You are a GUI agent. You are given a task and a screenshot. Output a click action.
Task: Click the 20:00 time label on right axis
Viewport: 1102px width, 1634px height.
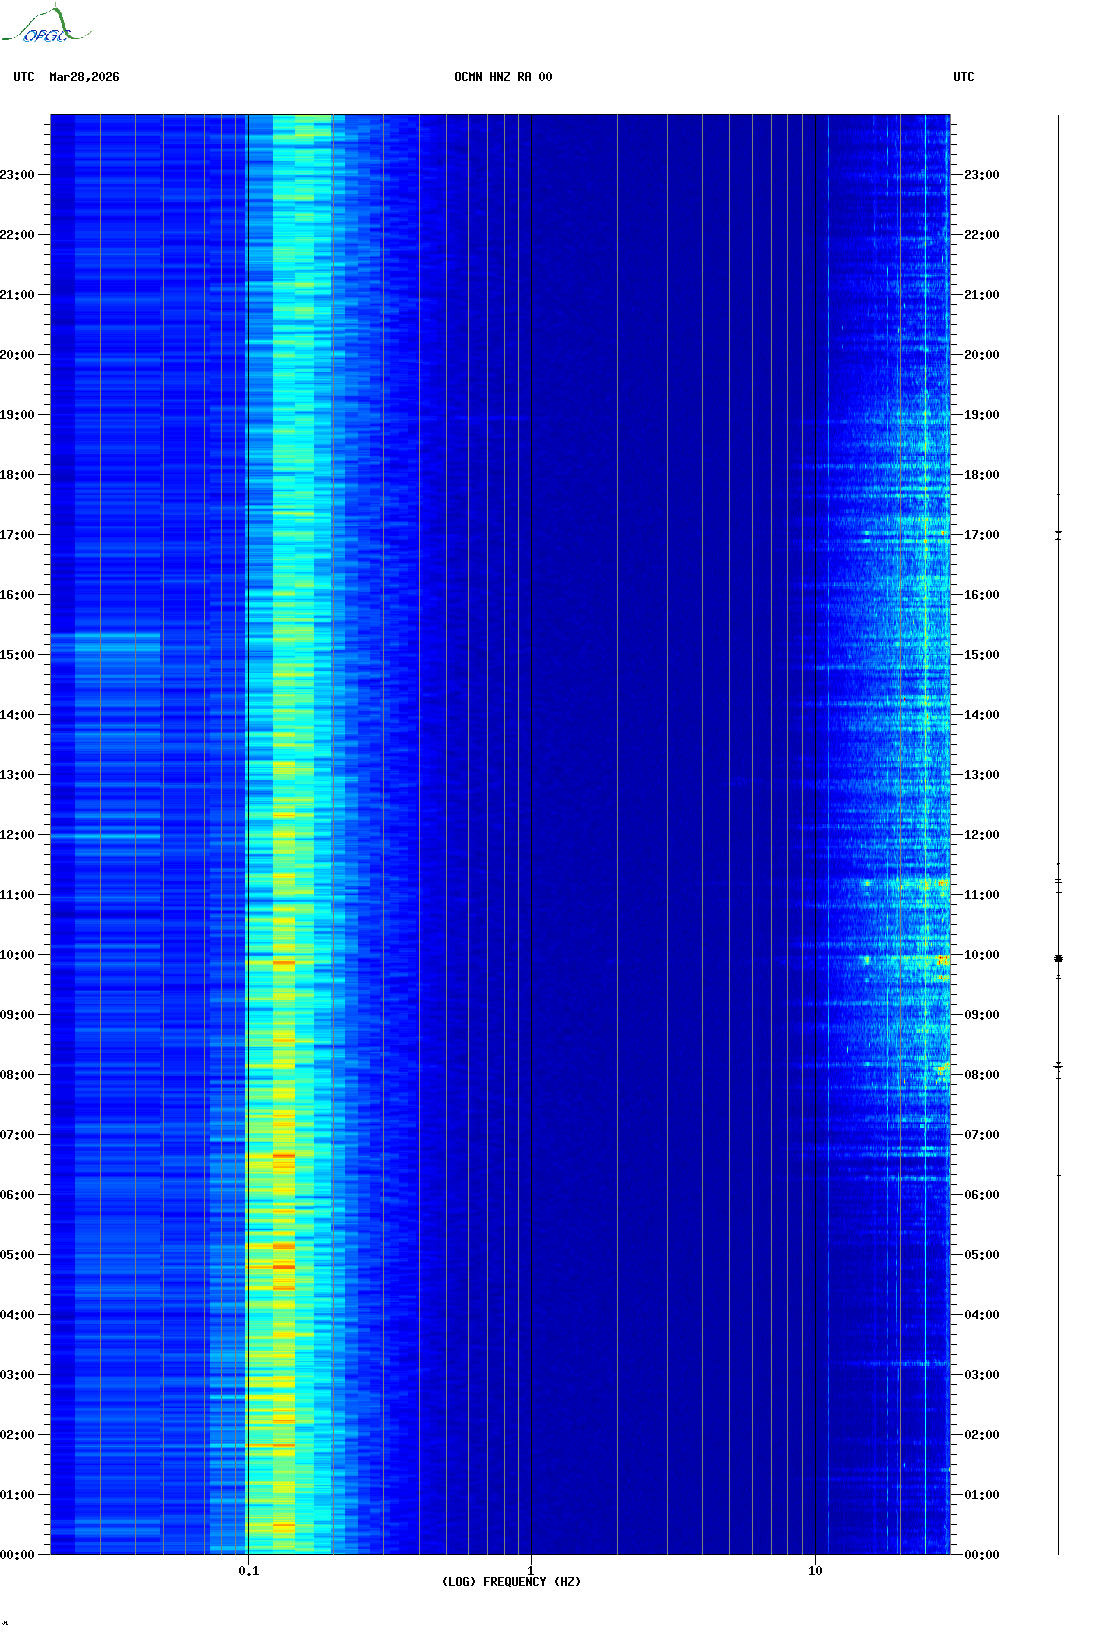click(x=981, y=355)
